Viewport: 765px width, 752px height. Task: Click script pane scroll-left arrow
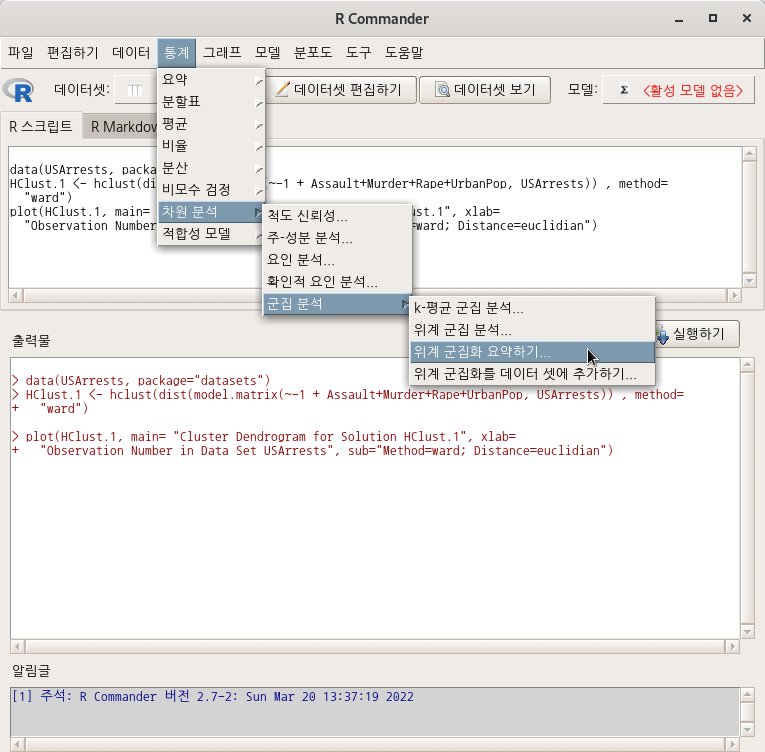16,295
